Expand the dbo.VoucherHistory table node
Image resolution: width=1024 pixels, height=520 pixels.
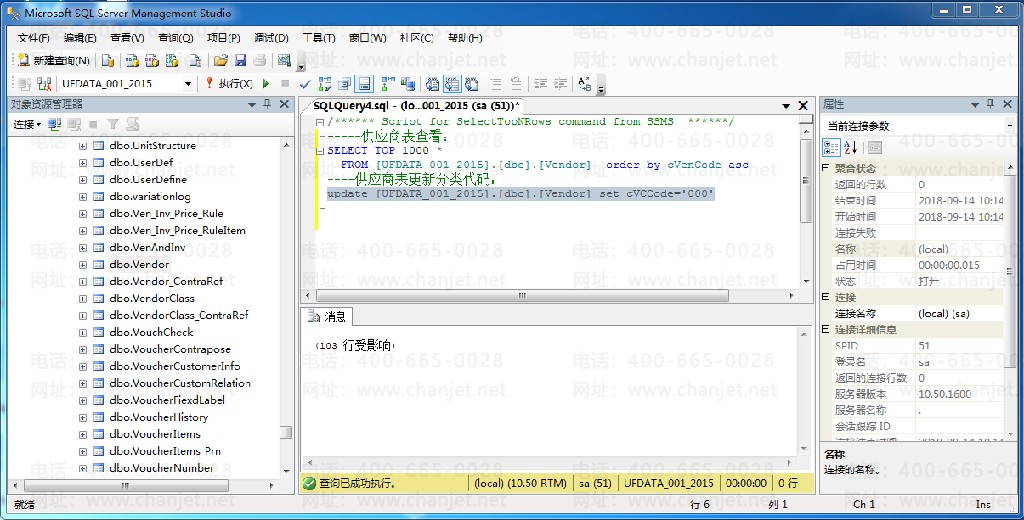coord(83,417)
